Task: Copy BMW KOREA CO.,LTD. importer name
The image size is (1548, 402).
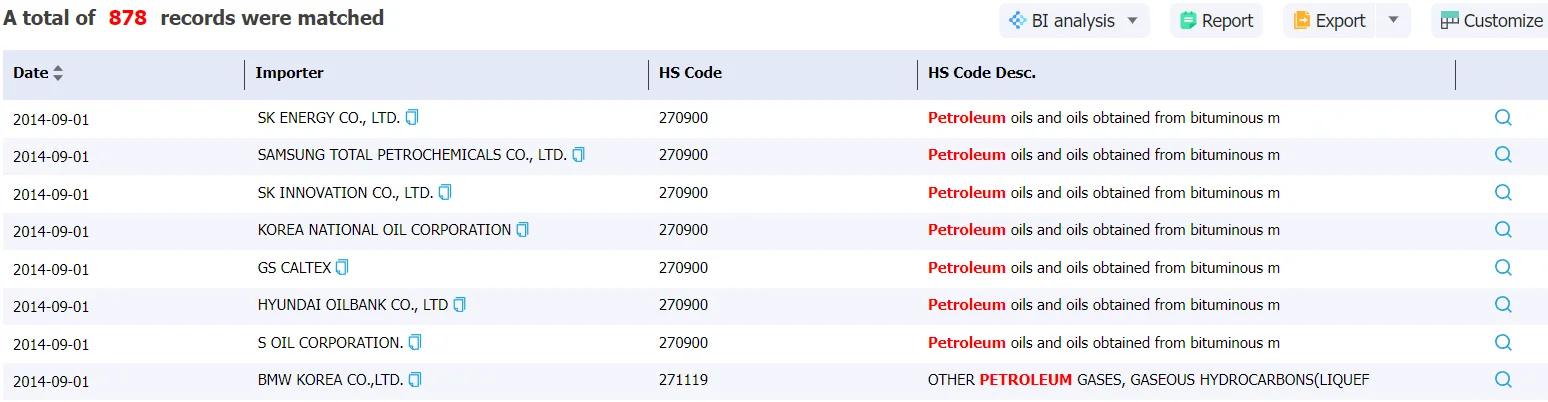Action: tap(415, 380)
